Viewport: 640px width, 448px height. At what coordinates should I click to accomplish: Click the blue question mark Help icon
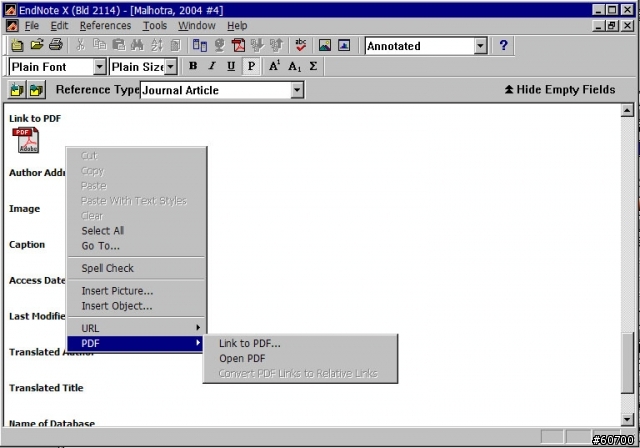tap(503, 45)
